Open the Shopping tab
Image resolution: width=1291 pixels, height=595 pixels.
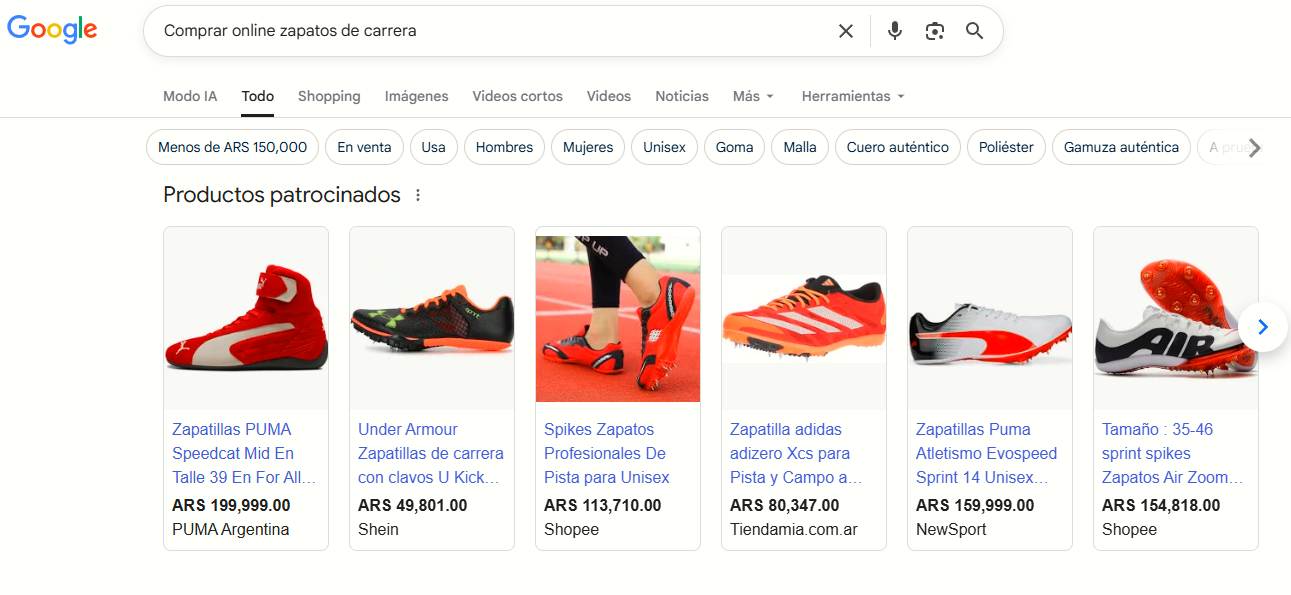pos(329,96)
